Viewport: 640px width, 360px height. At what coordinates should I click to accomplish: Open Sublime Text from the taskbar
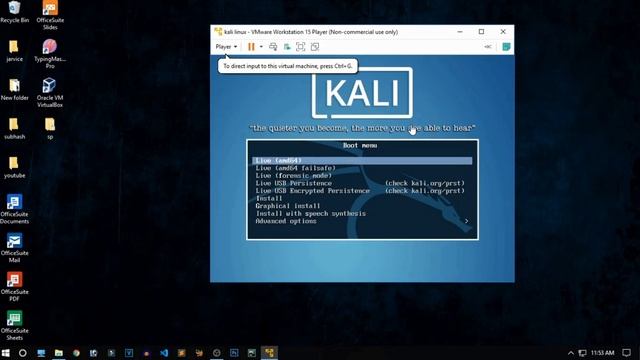182,353
